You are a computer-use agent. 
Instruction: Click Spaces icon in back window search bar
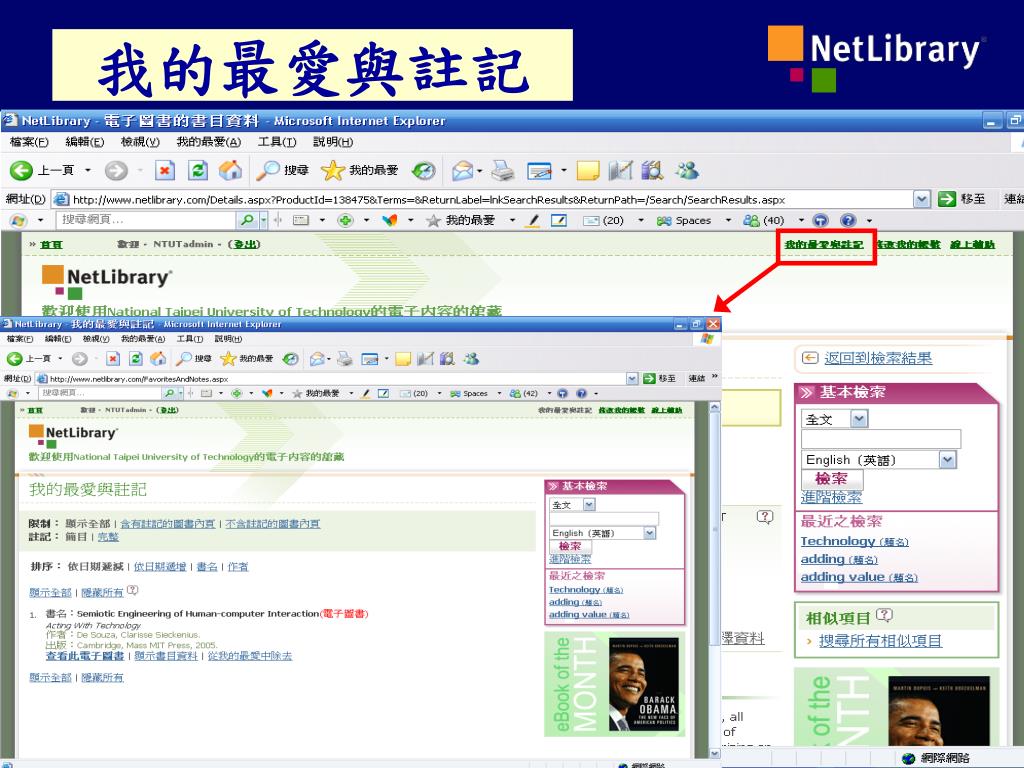(664, 221)
